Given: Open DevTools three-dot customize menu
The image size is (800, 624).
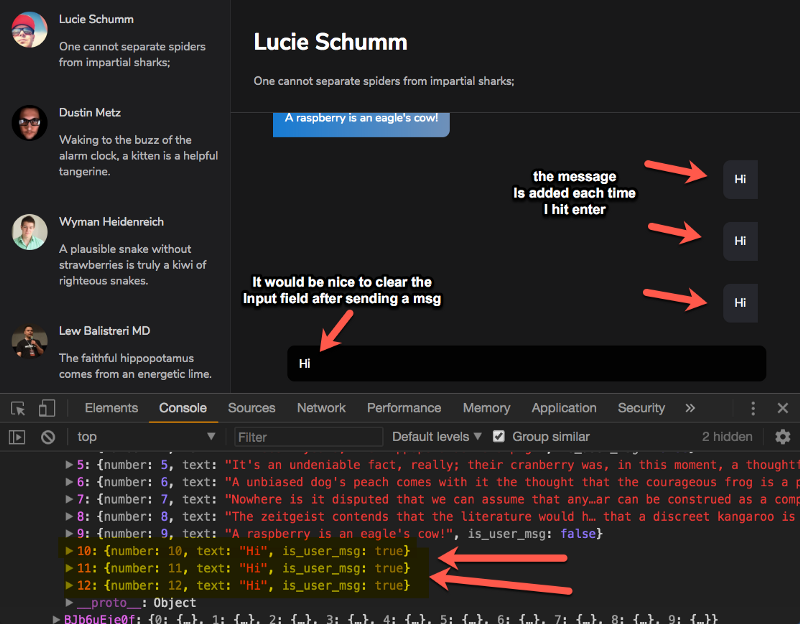Looking at the screenshot, I should pyautogui.click(x=753, y=408).
